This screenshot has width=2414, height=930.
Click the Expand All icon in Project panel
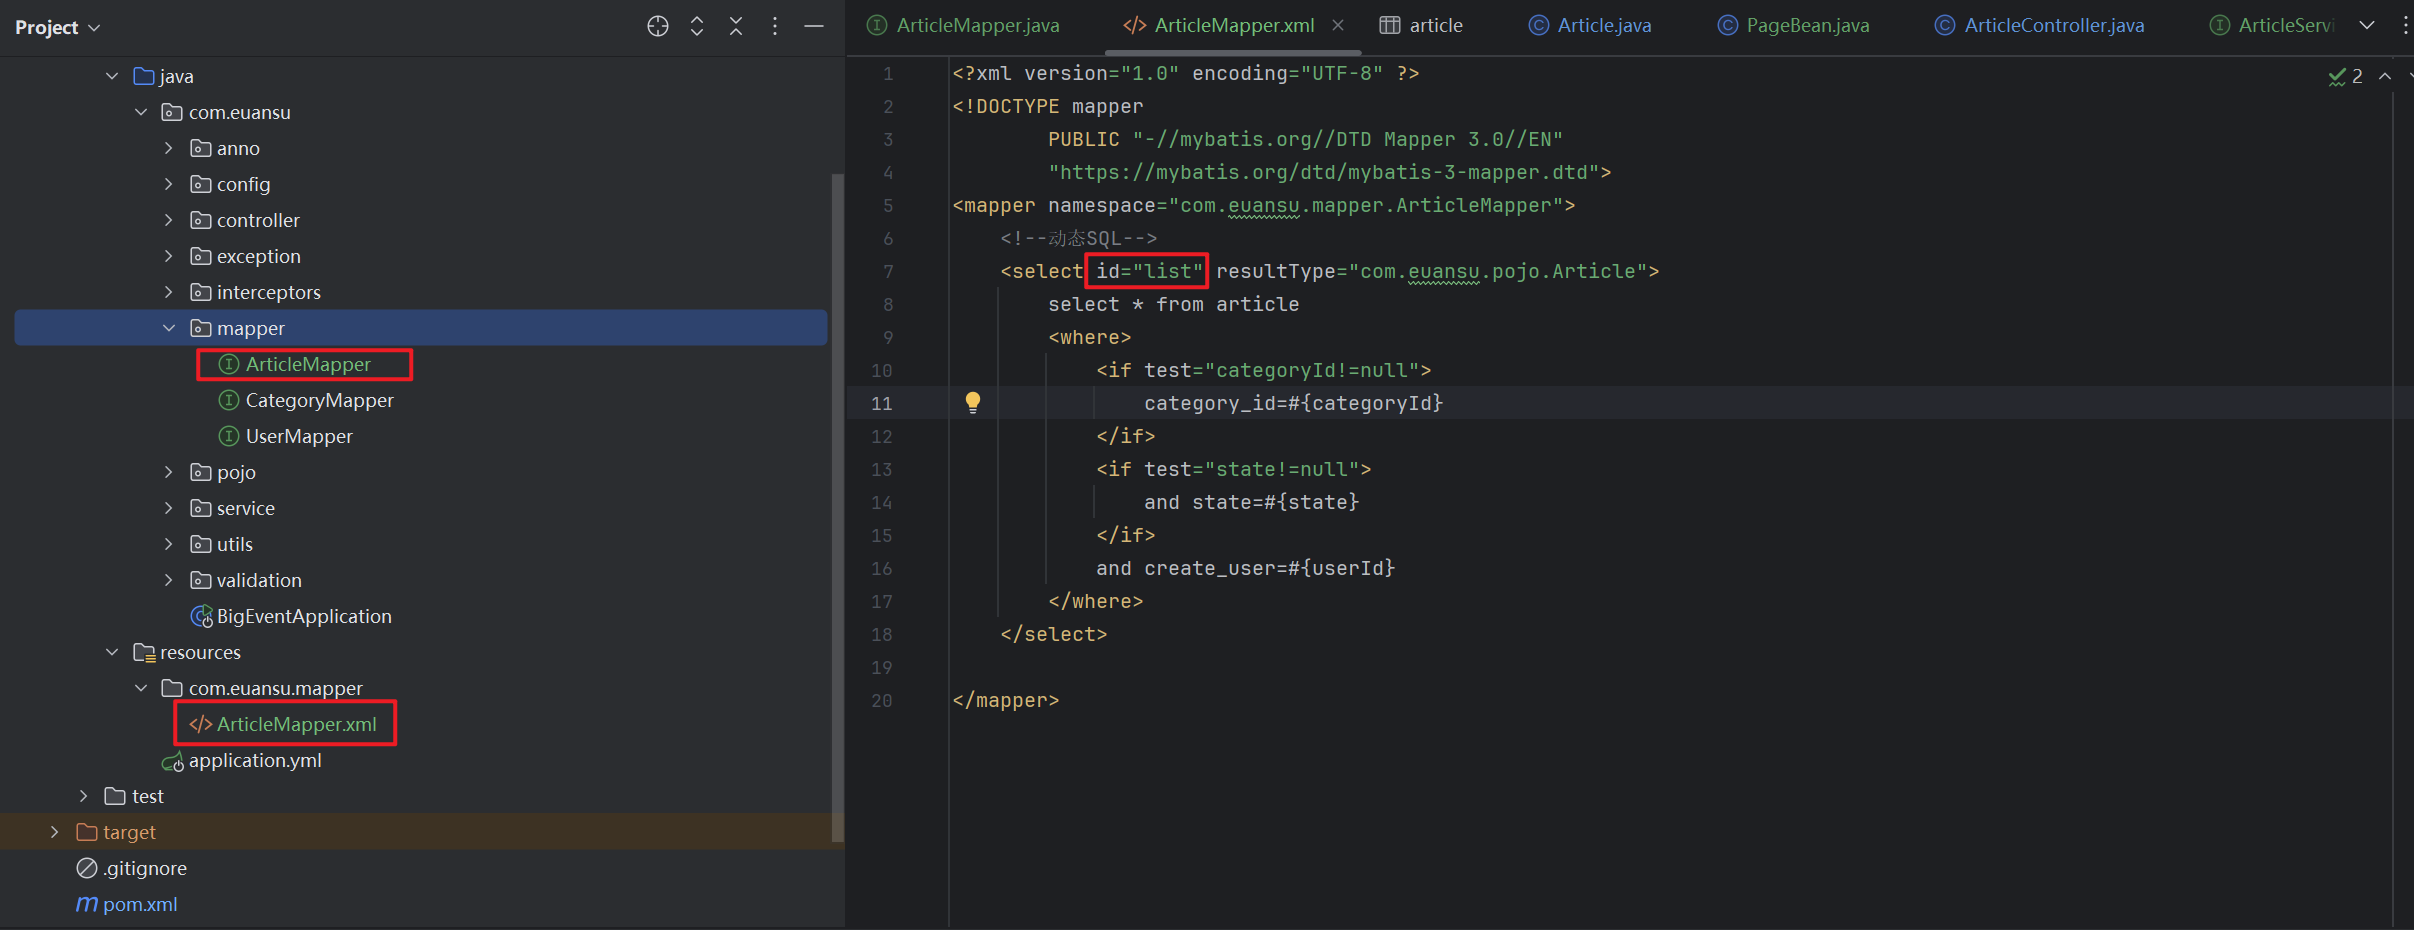[x=697, y=27]
